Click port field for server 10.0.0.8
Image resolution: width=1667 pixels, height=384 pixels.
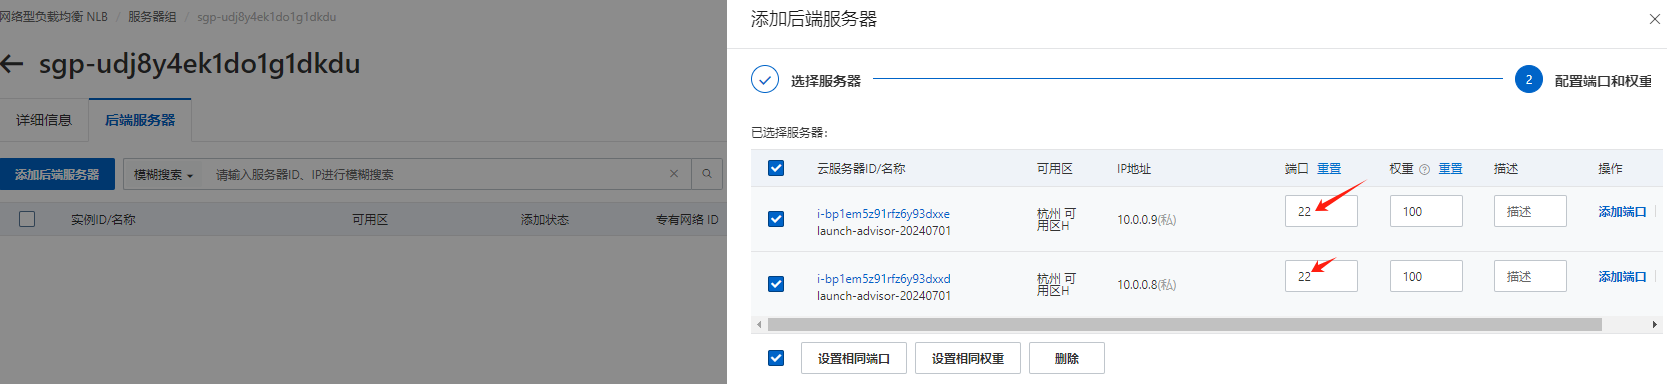1321,276
